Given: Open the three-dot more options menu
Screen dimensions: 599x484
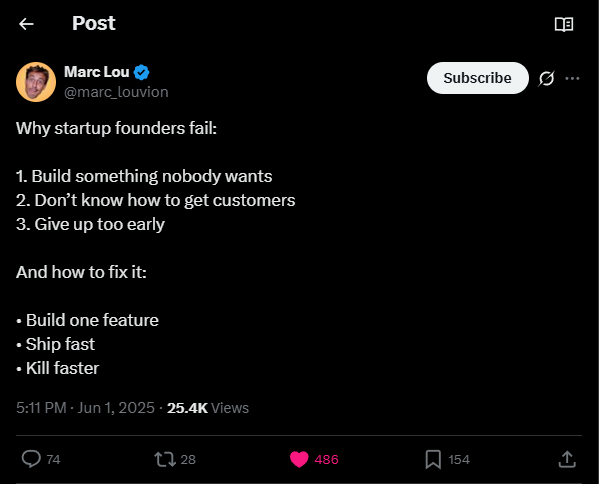Looking at the screenshot, I should (572, 78).
